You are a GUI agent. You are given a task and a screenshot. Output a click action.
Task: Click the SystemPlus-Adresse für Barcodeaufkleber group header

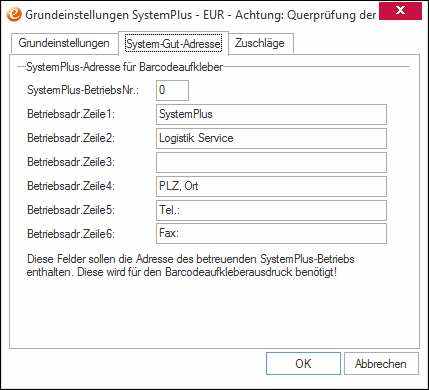(124, 67)
